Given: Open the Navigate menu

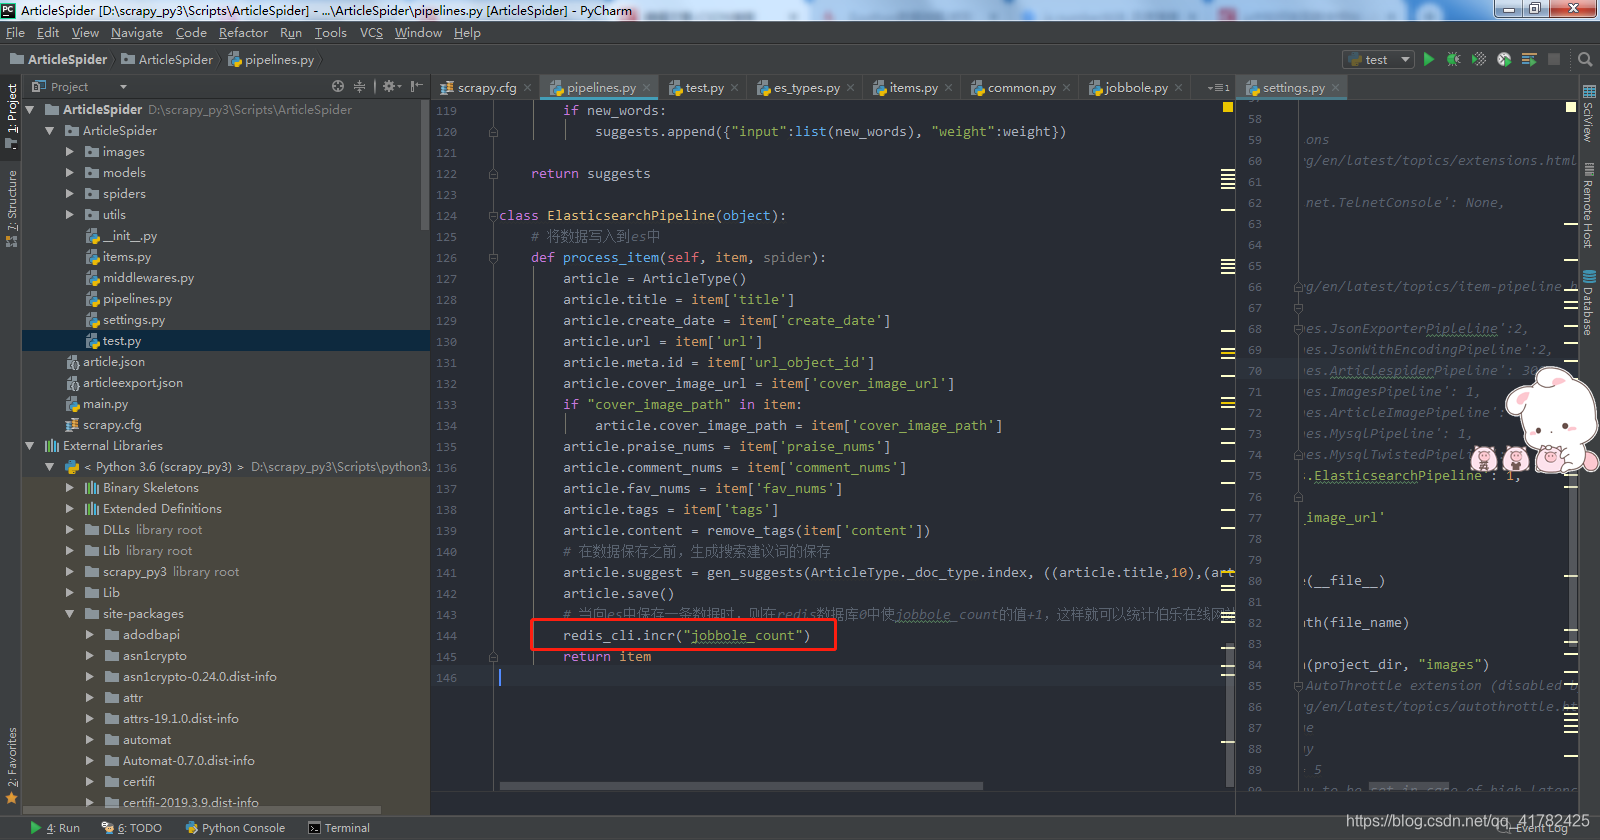Looking at the screenshot, I should [x=137, y=33].
